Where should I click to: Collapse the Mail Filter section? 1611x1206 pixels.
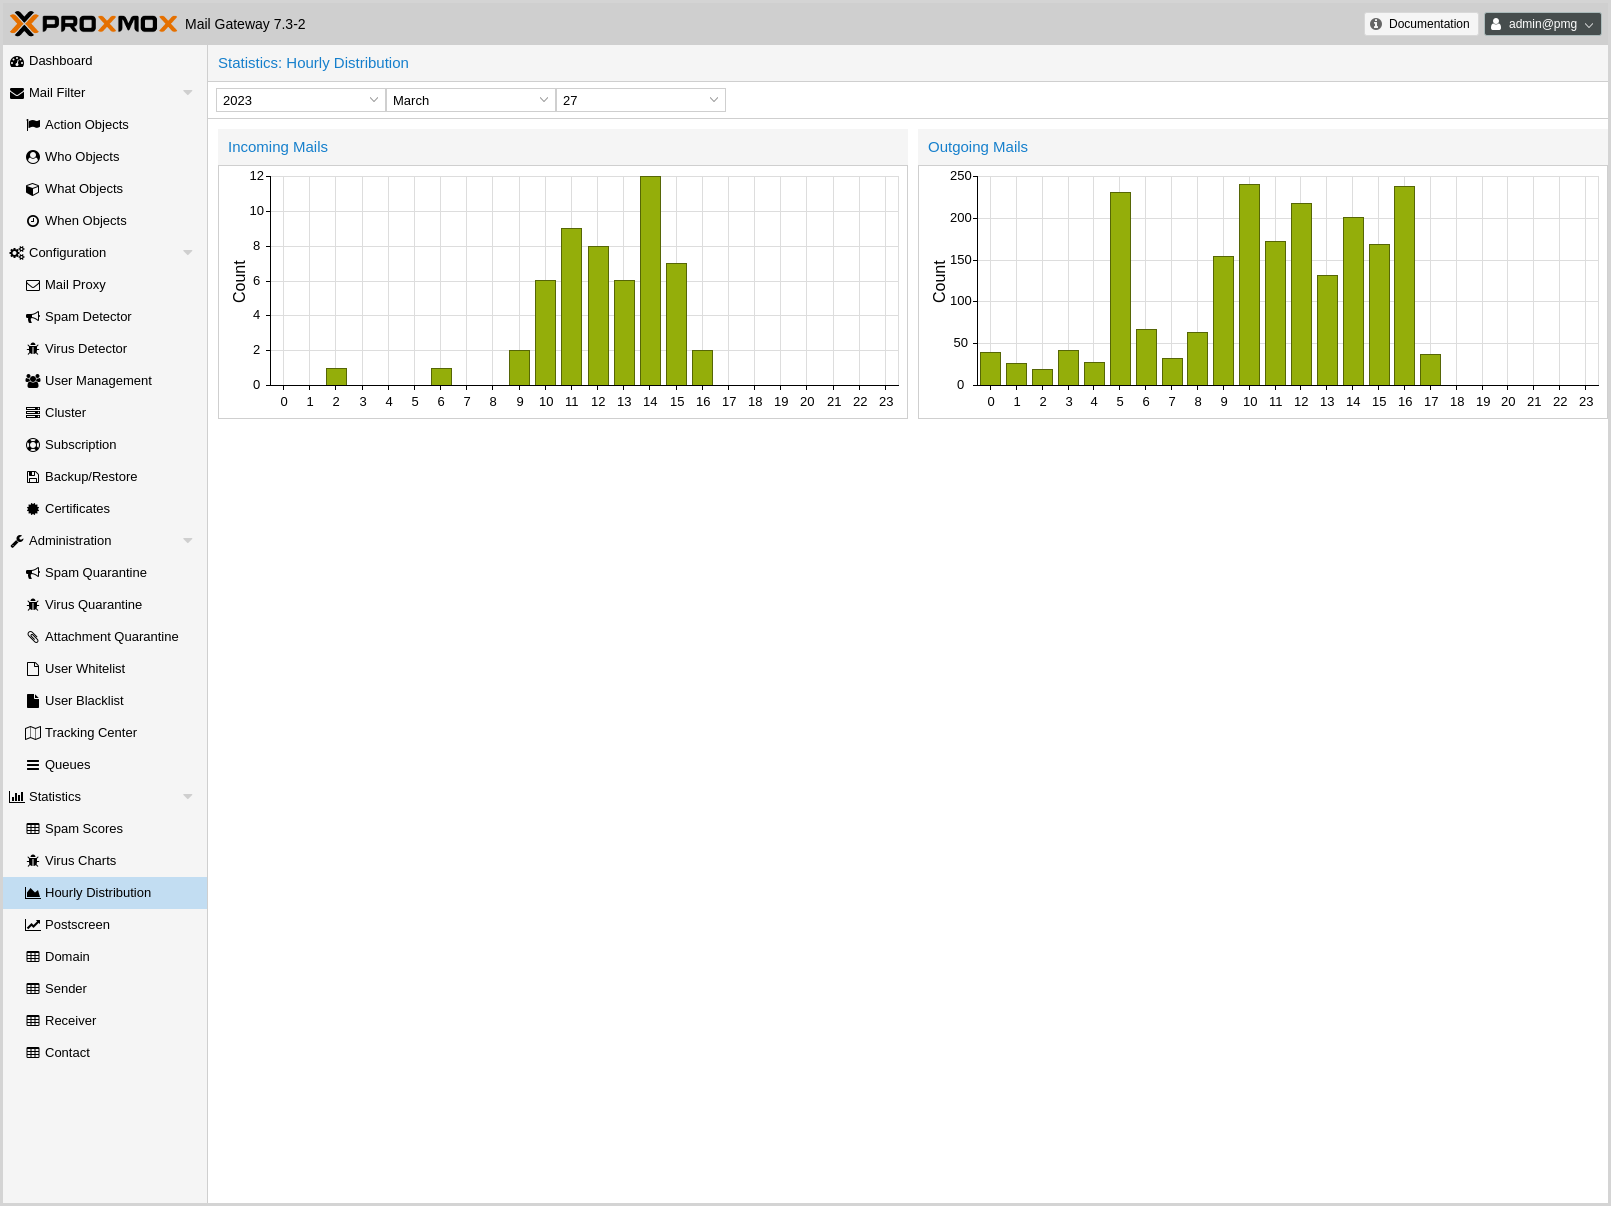187,93
